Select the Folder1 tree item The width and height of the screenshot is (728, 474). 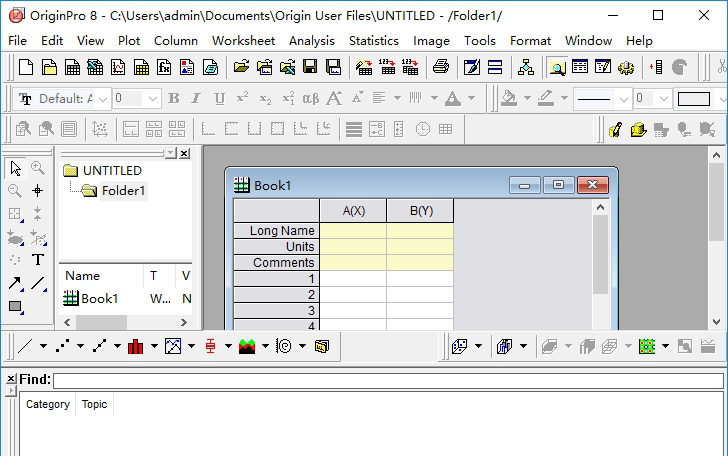[x=123, y=191]
